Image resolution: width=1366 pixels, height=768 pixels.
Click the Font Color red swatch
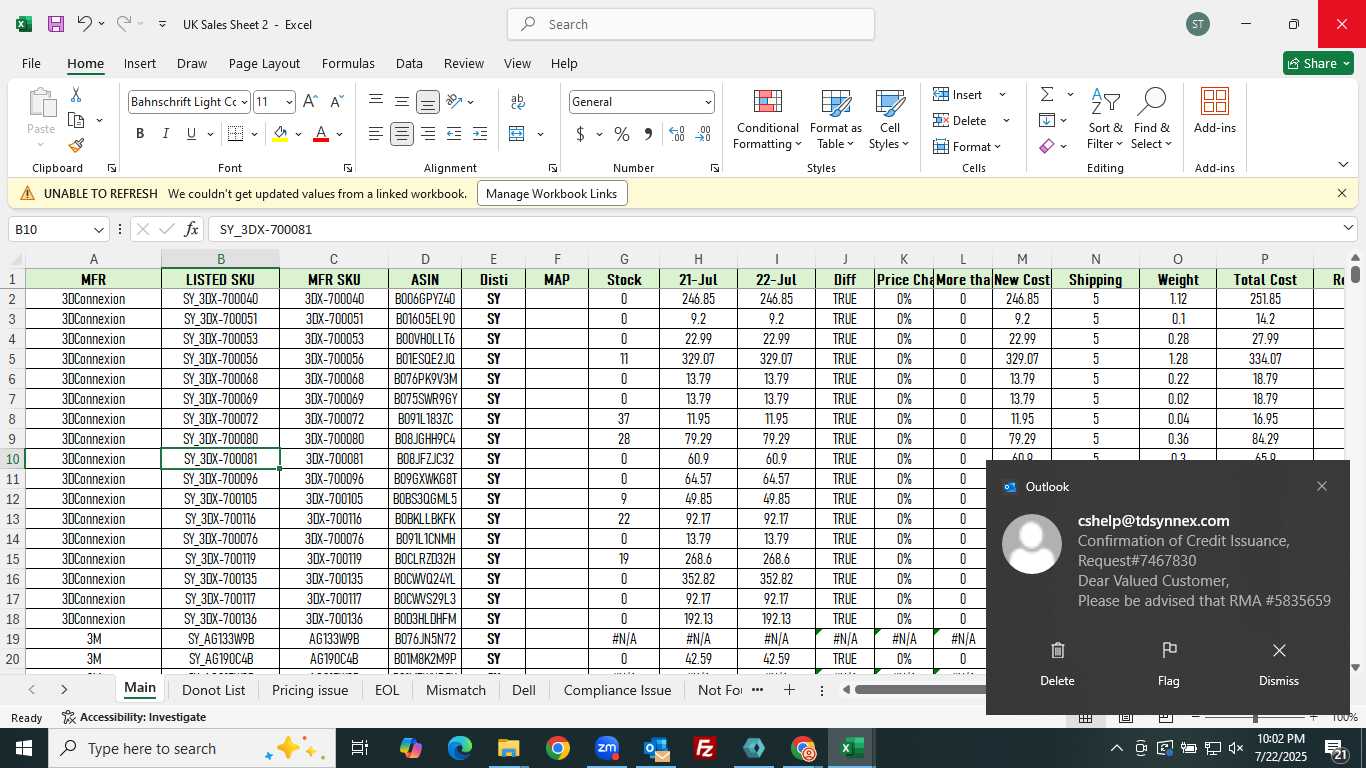(321, 134)
